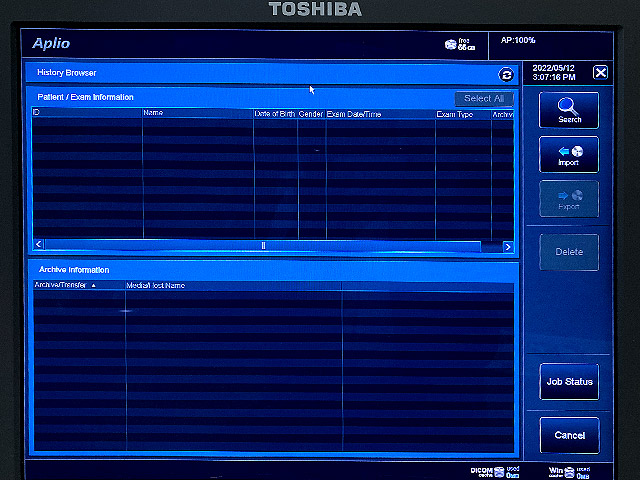This screenshot has height=480, width=640.
Task: Click the Delete button
Action: 569,252
